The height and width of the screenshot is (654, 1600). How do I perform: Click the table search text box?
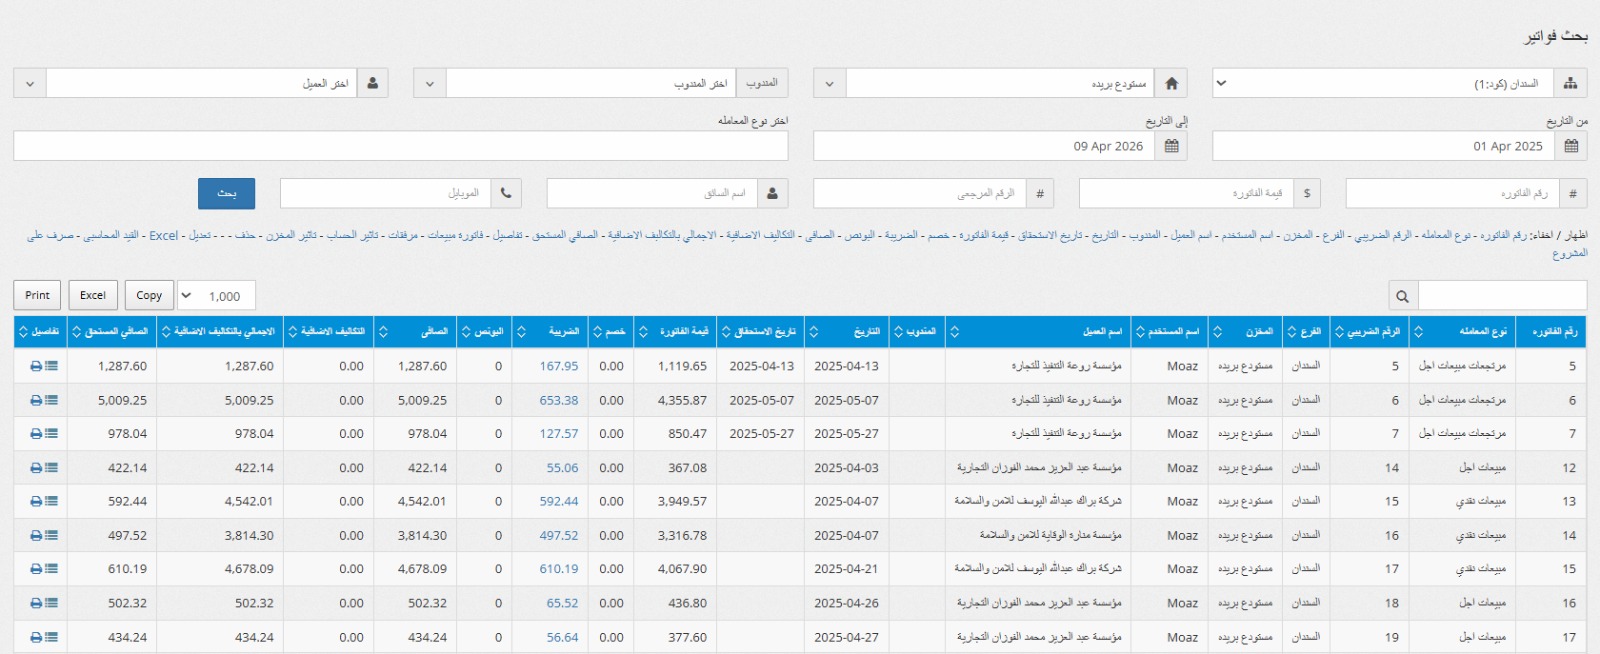(1502, 296)
